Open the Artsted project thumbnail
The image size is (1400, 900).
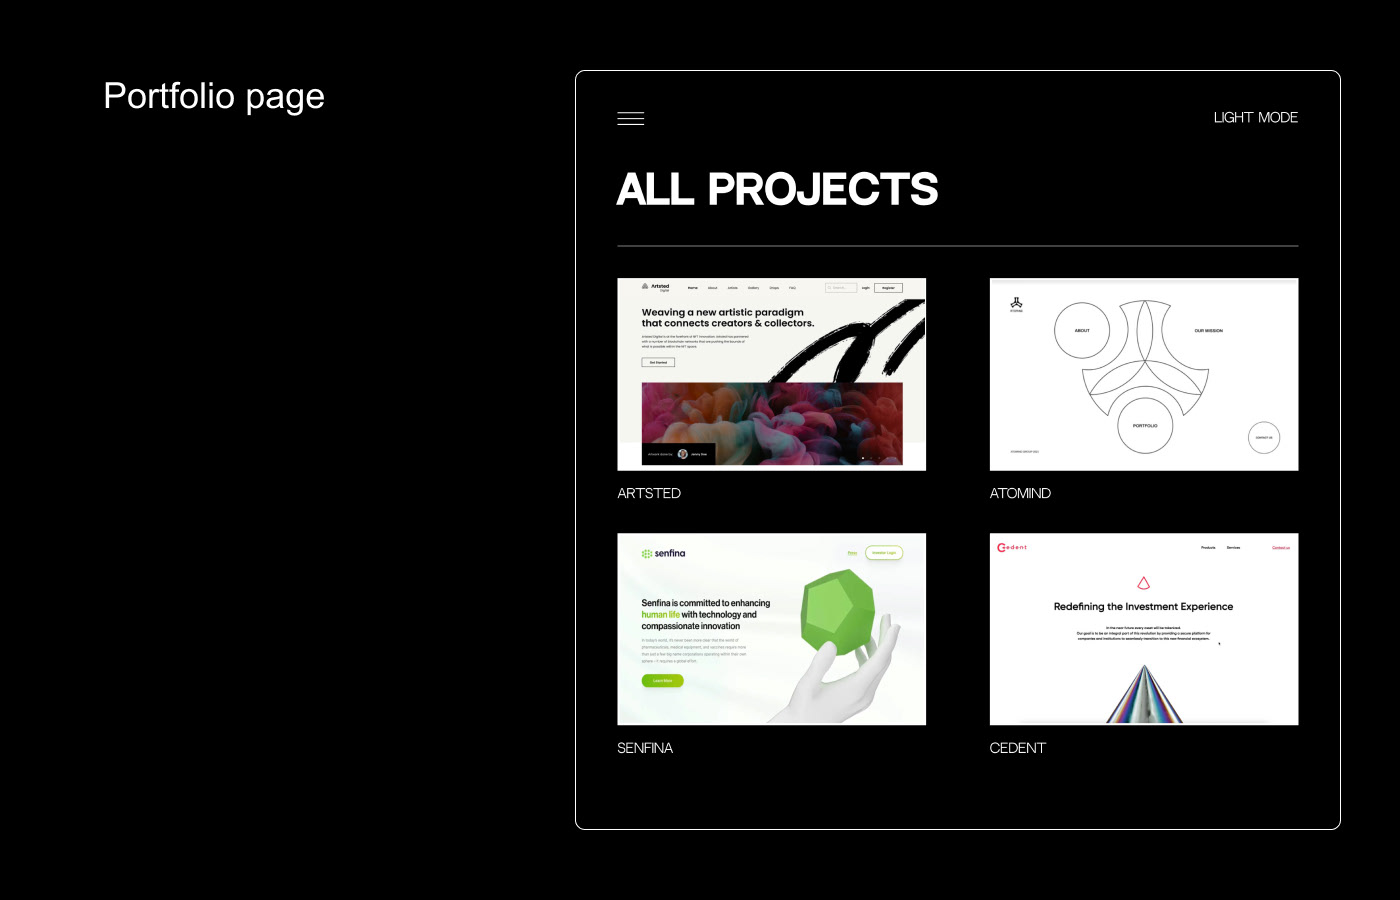click(x=771, y=374)
